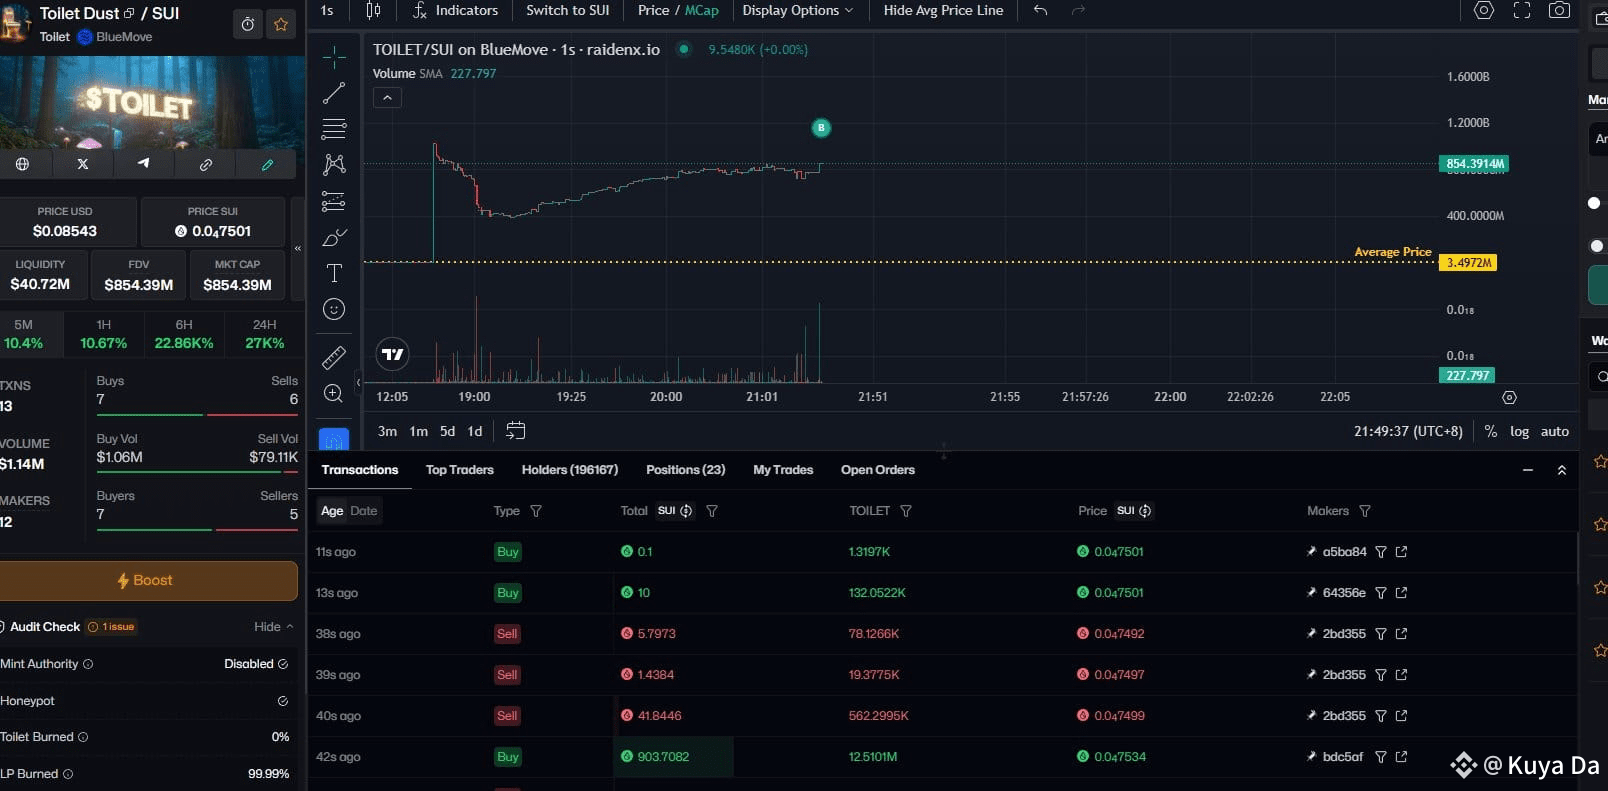Toggle log scale on chart
This screenshot has height=791, width=1608.
tap(1519, 431)
